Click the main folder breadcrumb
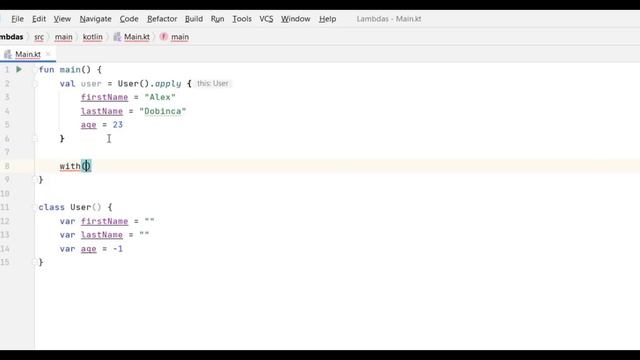The width and height of the screenshot is (640, 360). 64,37
